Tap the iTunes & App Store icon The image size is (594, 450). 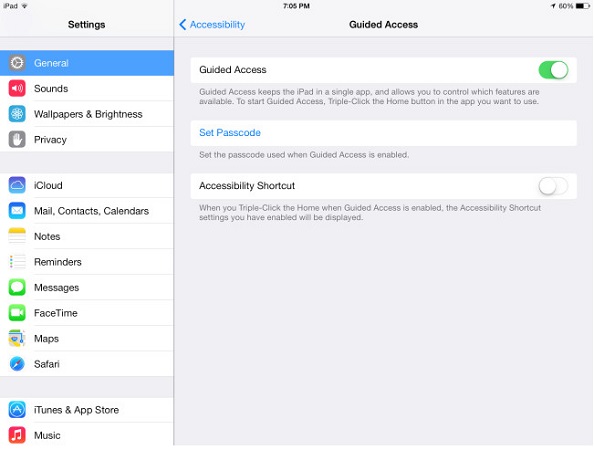[17, 410]
